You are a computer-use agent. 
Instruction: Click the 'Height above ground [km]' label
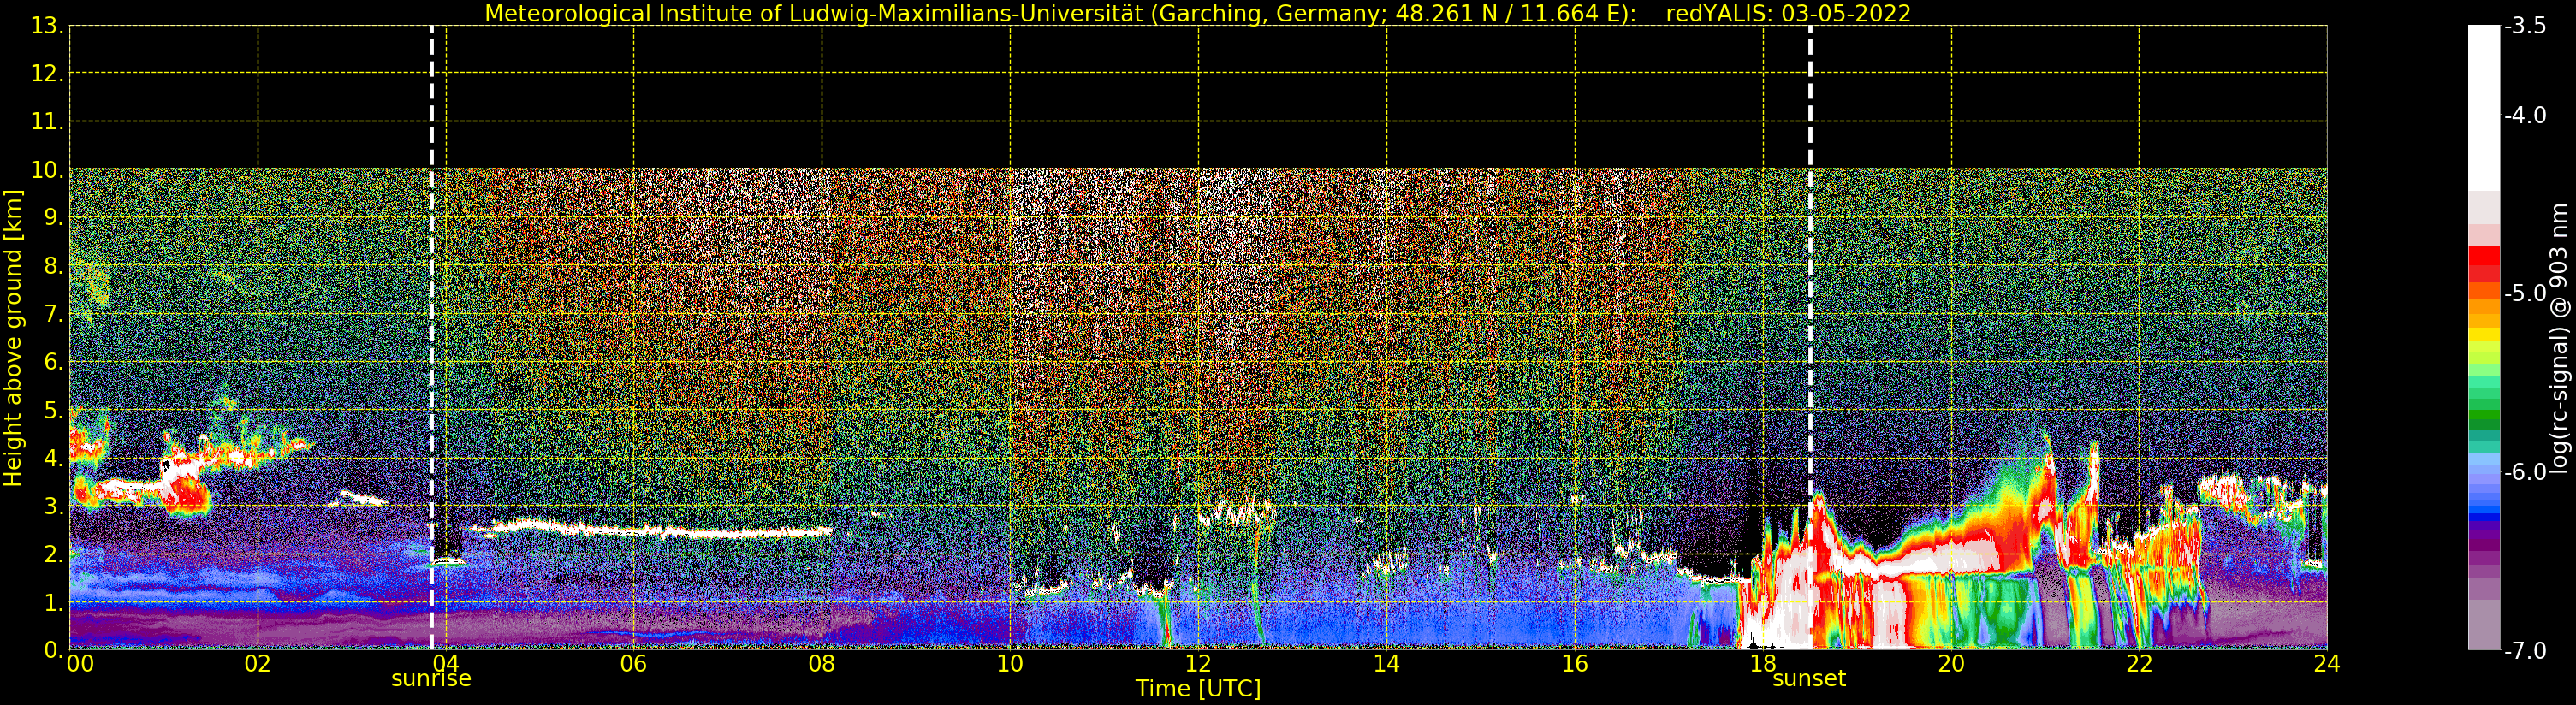pyautogui.click(x=13, y=338)
